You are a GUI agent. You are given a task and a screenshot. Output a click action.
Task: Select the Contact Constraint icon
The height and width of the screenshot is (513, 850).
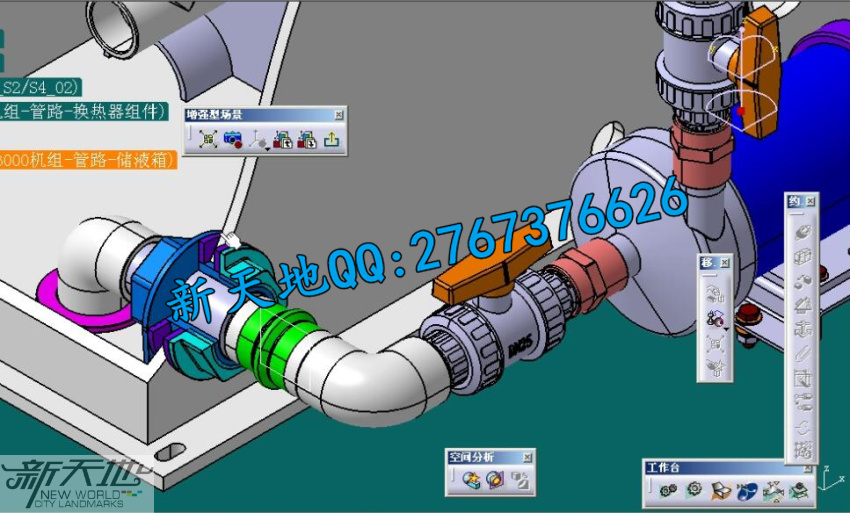click(802, 256)
